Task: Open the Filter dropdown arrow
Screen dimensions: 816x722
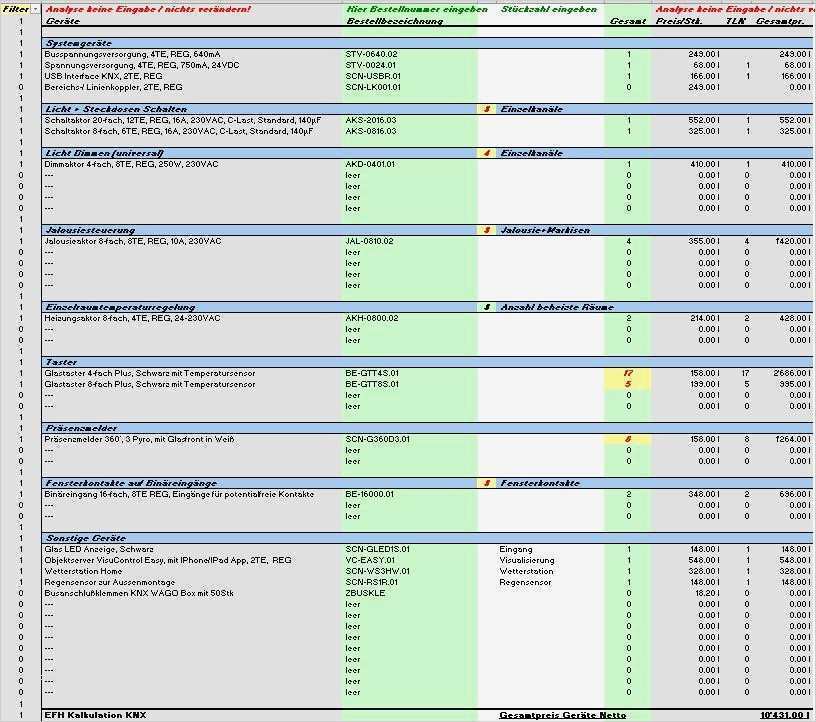Action: [x=35, y=9]
